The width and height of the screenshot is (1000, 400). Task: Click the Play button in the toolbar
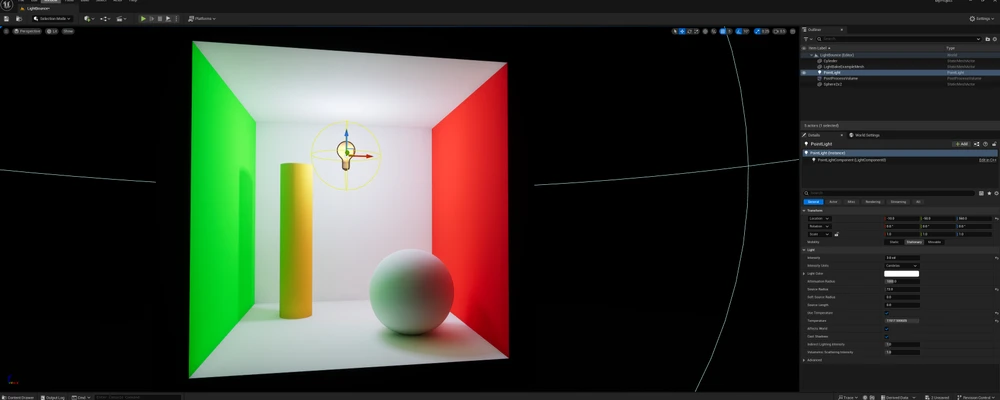pos(143,18)
